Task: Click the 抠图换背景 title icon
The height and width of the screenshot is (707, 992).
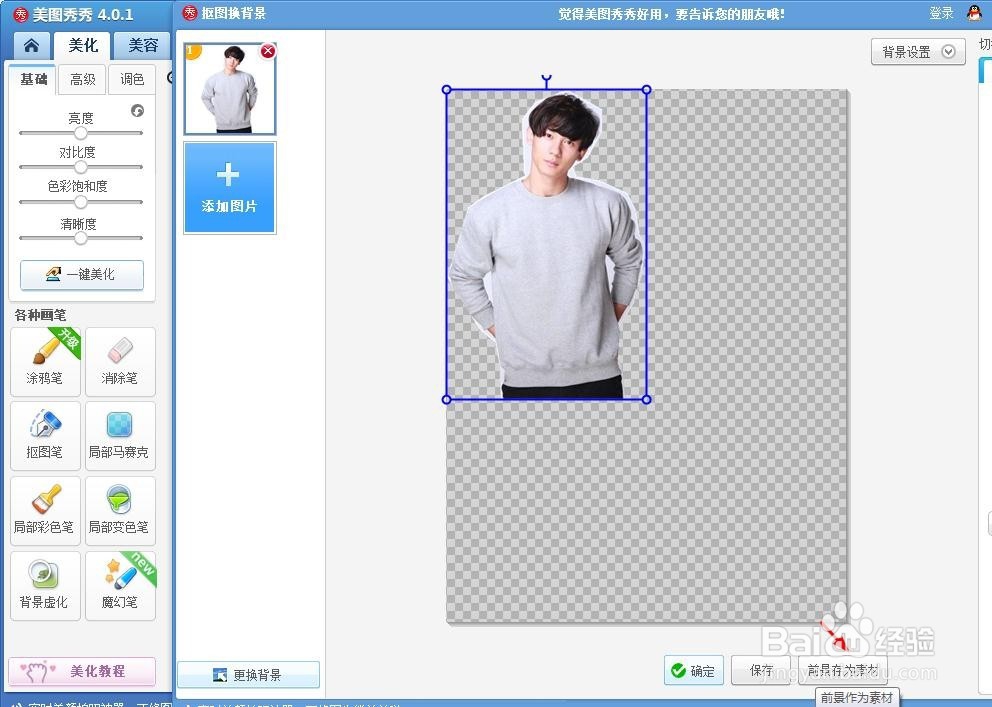Action: point(190,13)
